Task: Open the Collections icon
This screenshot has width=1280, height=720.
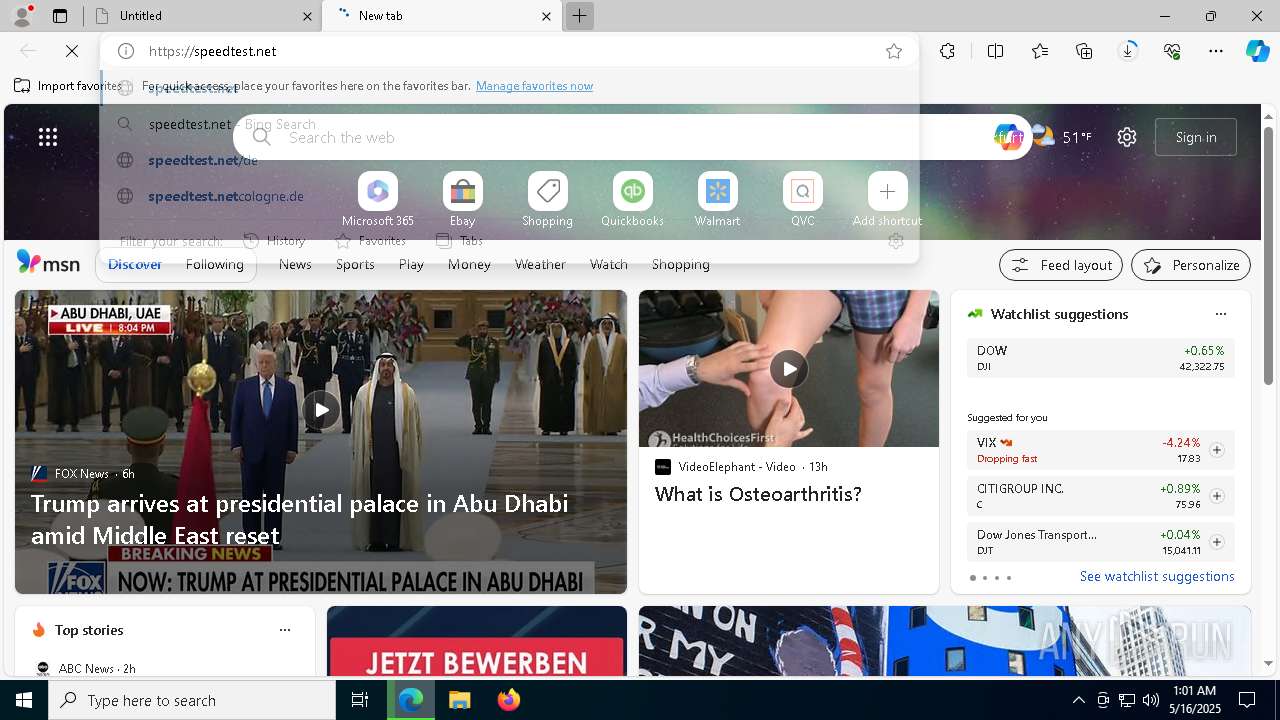Action: [x=1084, y=51]
